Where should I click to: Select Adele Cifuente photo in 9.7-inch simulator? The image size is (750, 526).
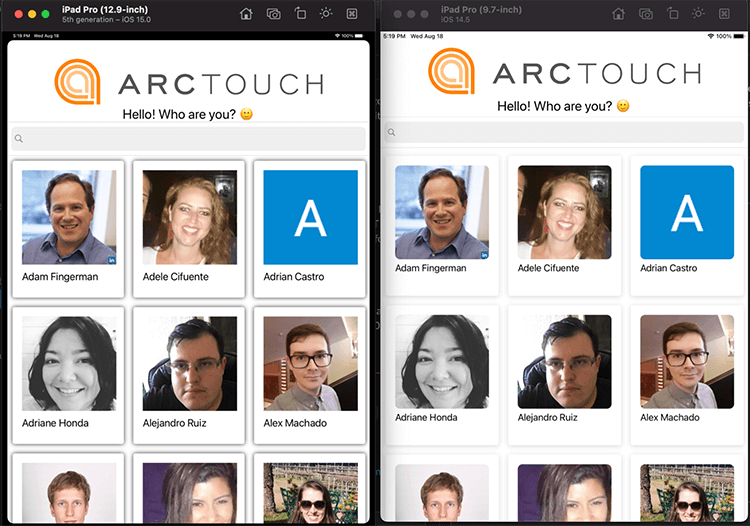point(564,212)
